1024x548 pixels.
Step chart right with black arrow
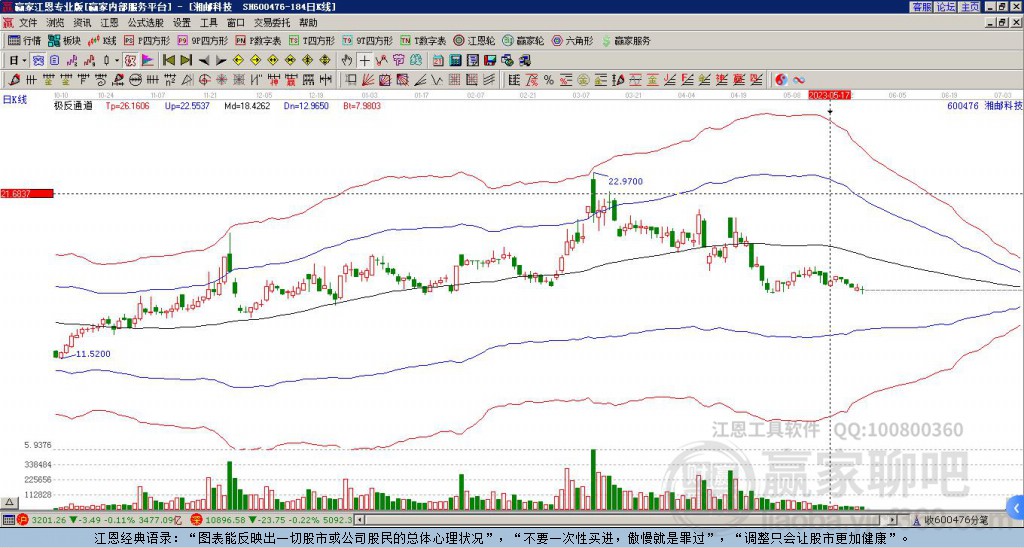click(x=221, y=60)
